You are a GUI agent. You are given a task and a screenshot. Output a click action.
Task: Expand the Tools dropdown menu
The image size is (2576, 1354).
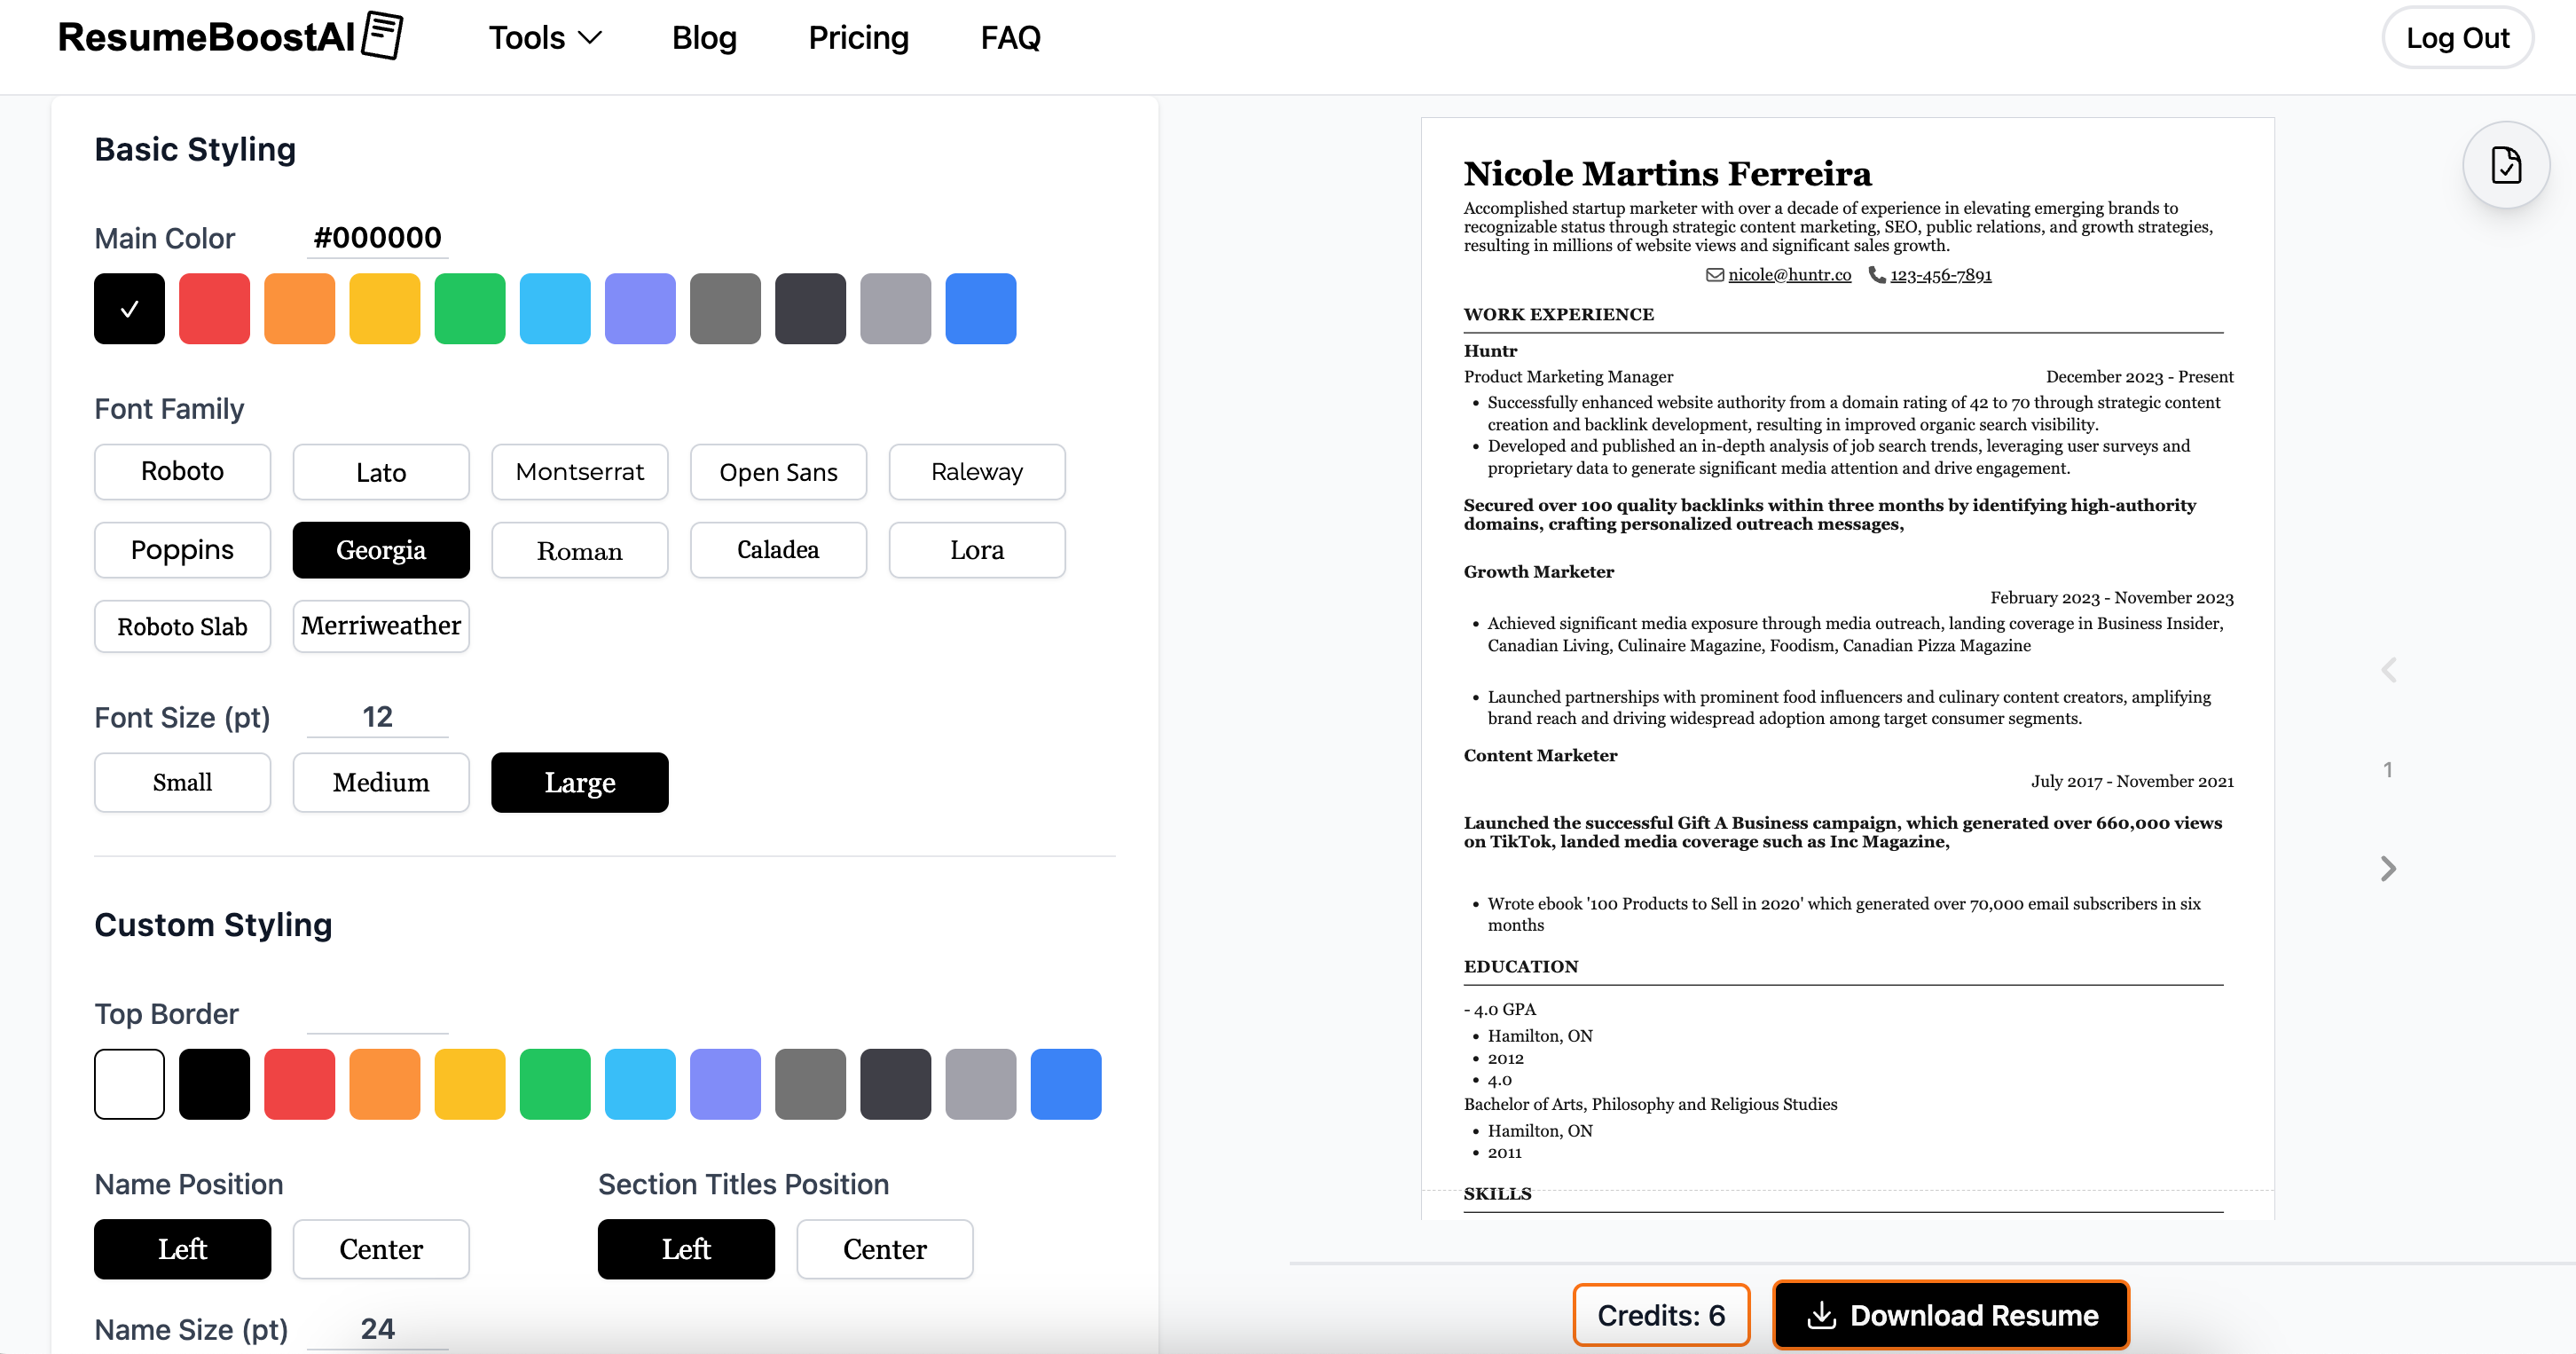click(x=545, y=38)
